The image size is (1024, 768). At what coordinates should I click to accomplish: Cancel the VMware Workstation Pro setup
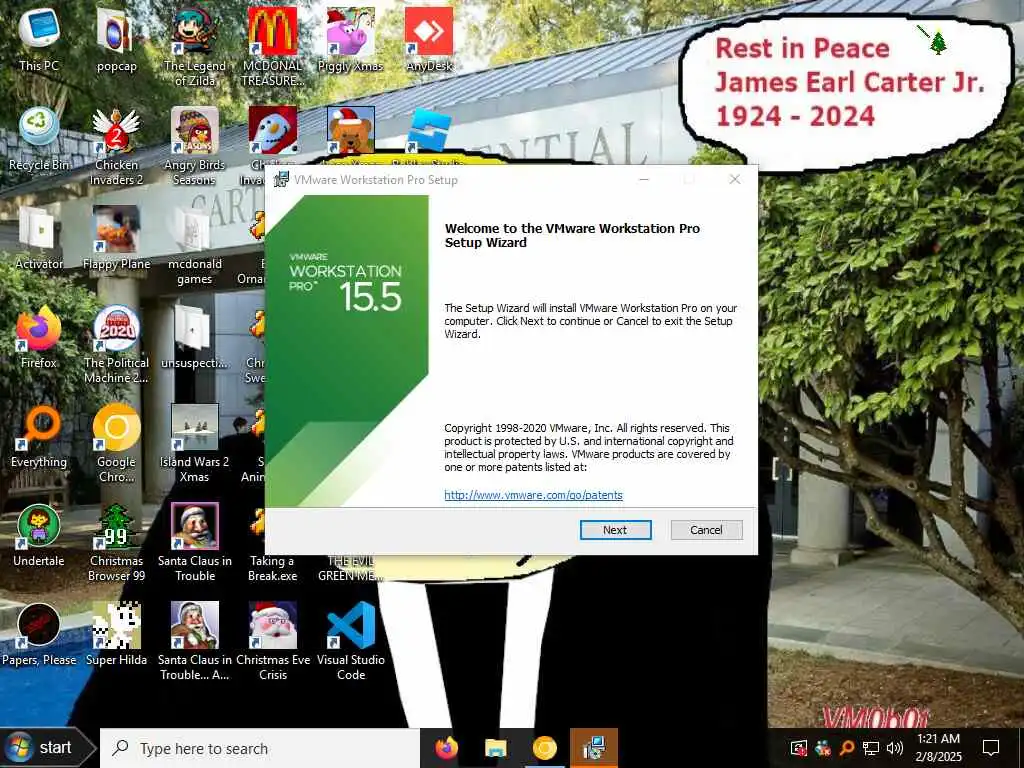[x=706, y=530]
